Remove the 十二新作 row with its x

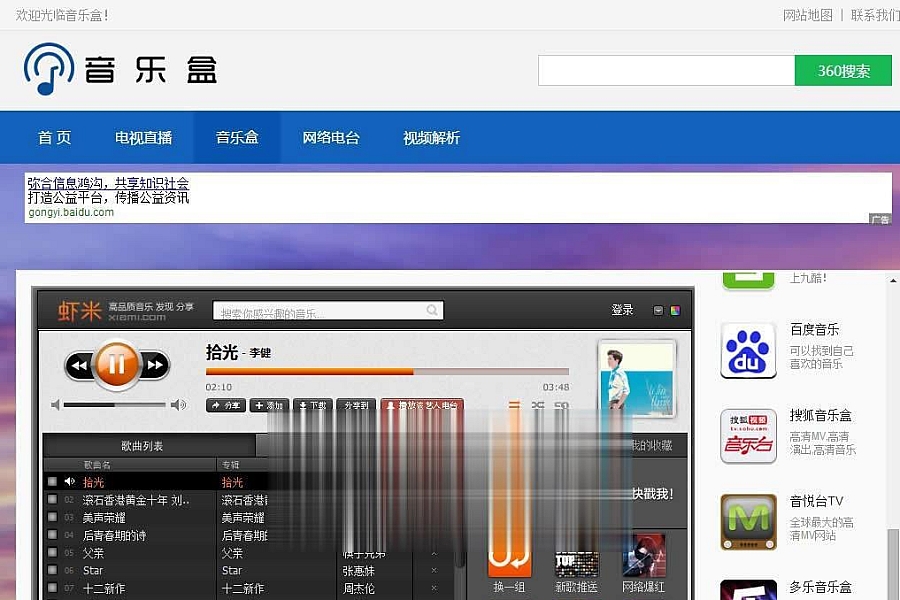point(434,588)
